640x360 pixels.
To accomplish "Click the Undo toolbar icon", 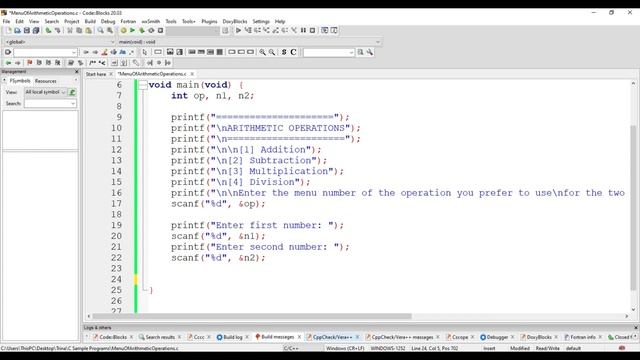I will [48, 31].
